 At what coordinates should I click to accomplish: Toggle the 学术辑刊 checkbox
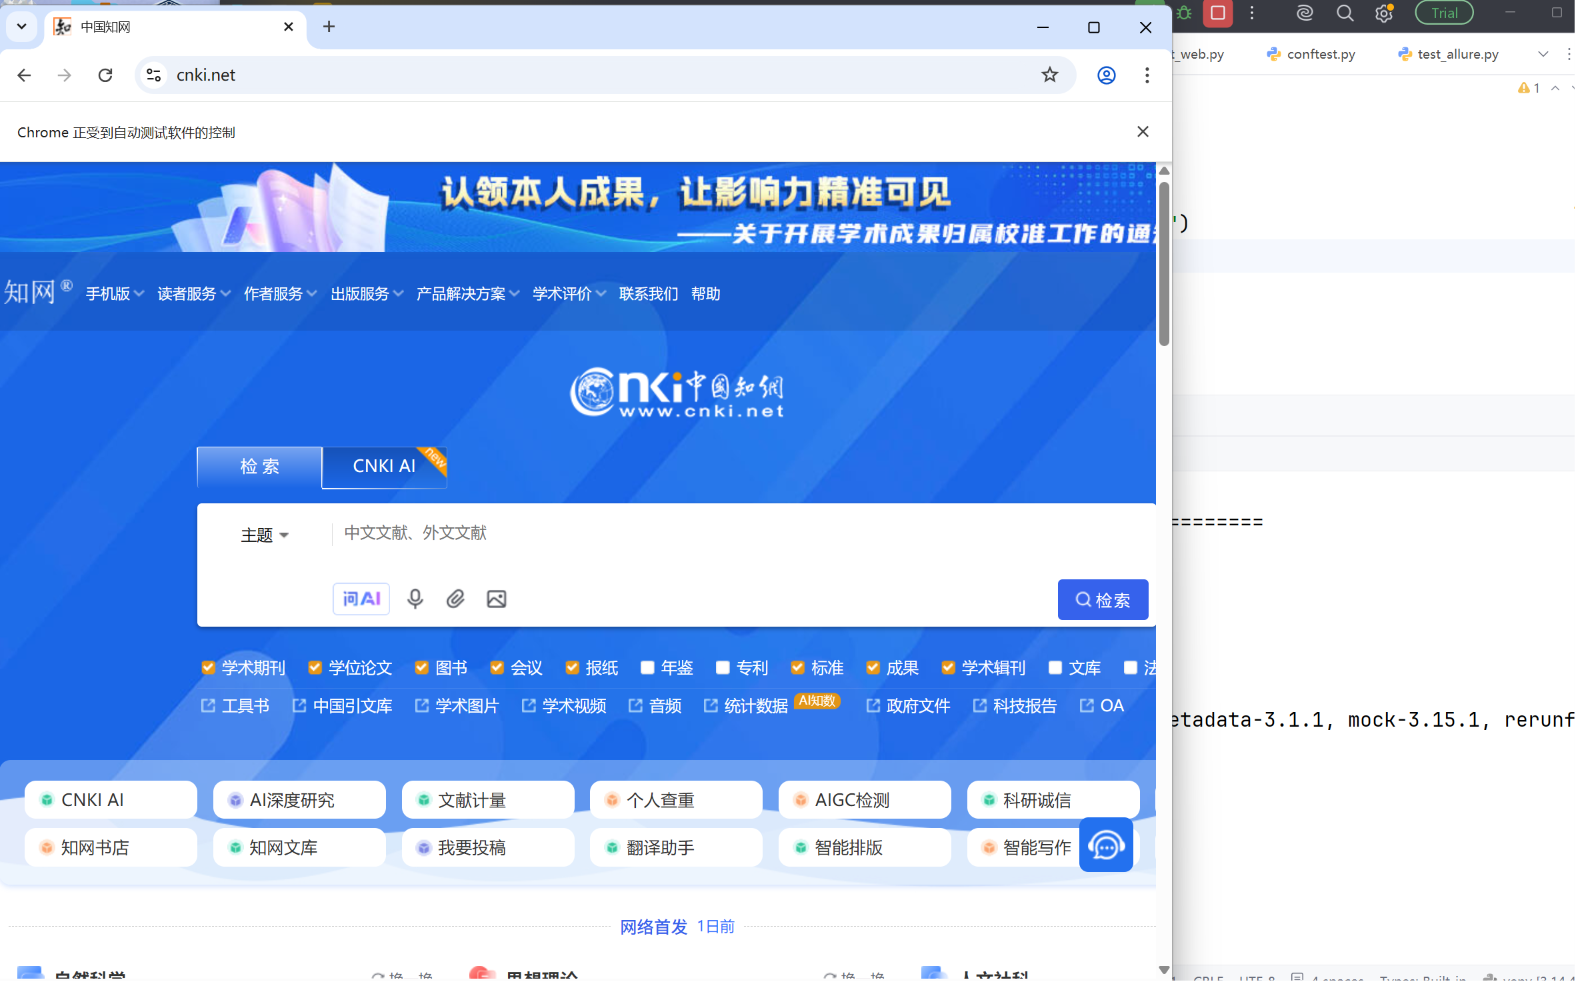948,668
